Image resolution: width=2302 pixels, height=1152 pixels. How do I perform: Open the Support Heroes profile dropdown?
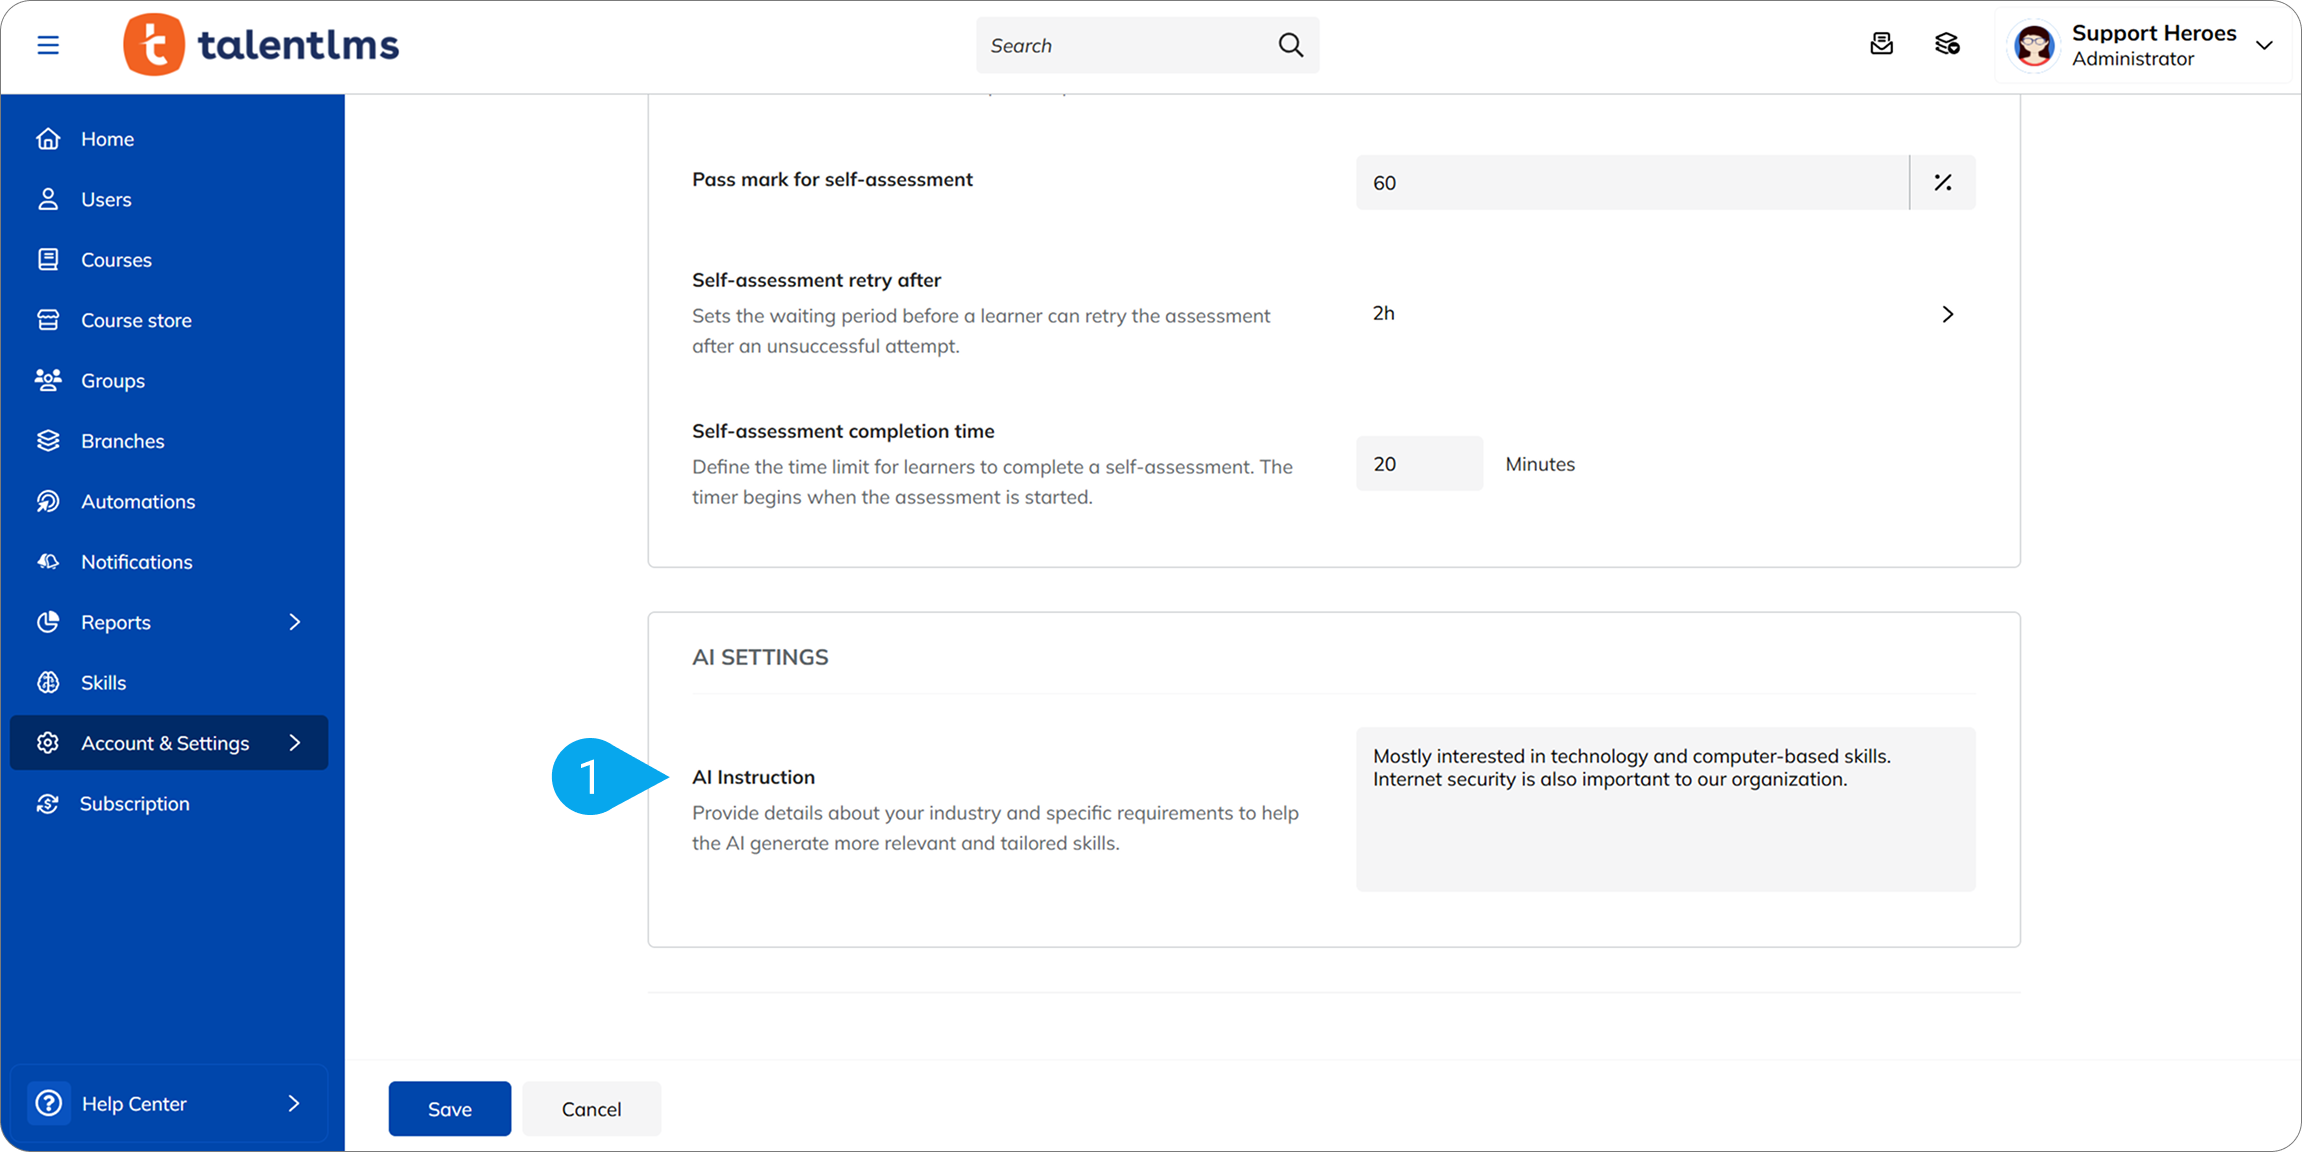(2264, 45)
